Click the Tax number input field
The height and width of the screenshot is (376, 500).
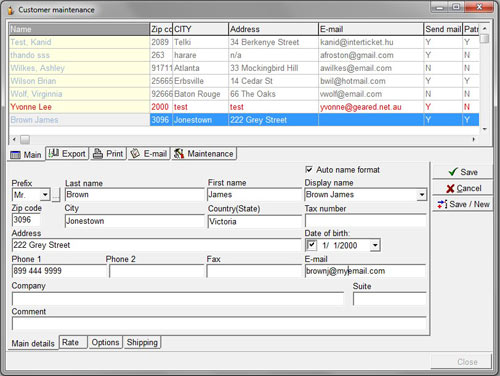click(x=365, y=221)
